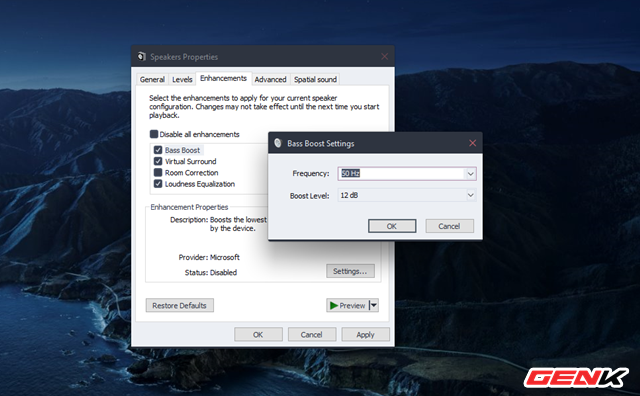The width and height of the screenshot is (640, 396).
Task: Switch to the General tab
Action: [x=152, y=79]
